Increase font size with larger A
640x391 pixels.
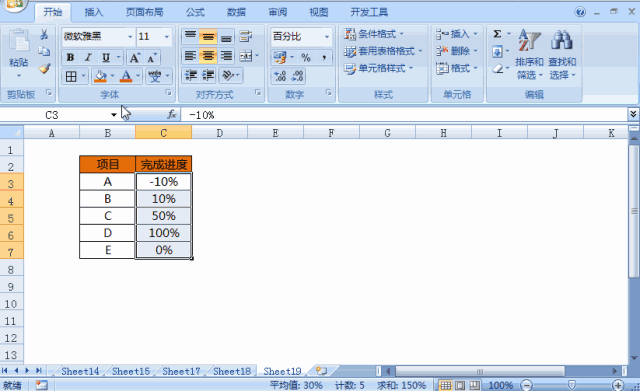tap(134, 58)
